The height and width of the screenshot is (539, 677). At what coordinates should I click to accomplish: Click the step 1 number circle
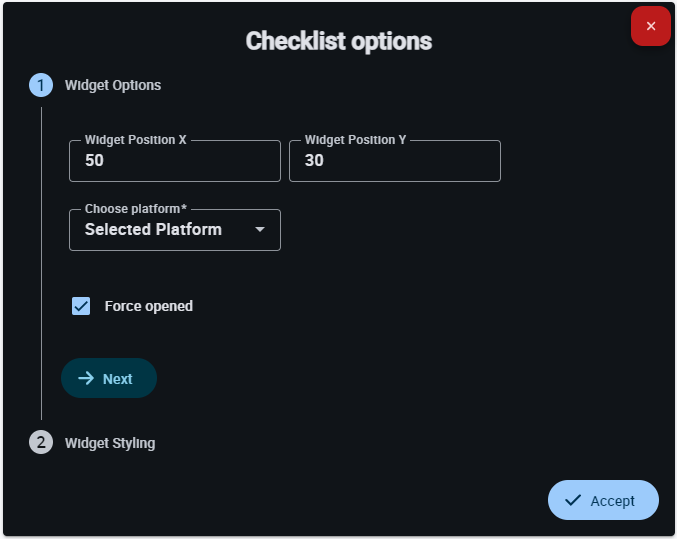[x=41, y=85]
